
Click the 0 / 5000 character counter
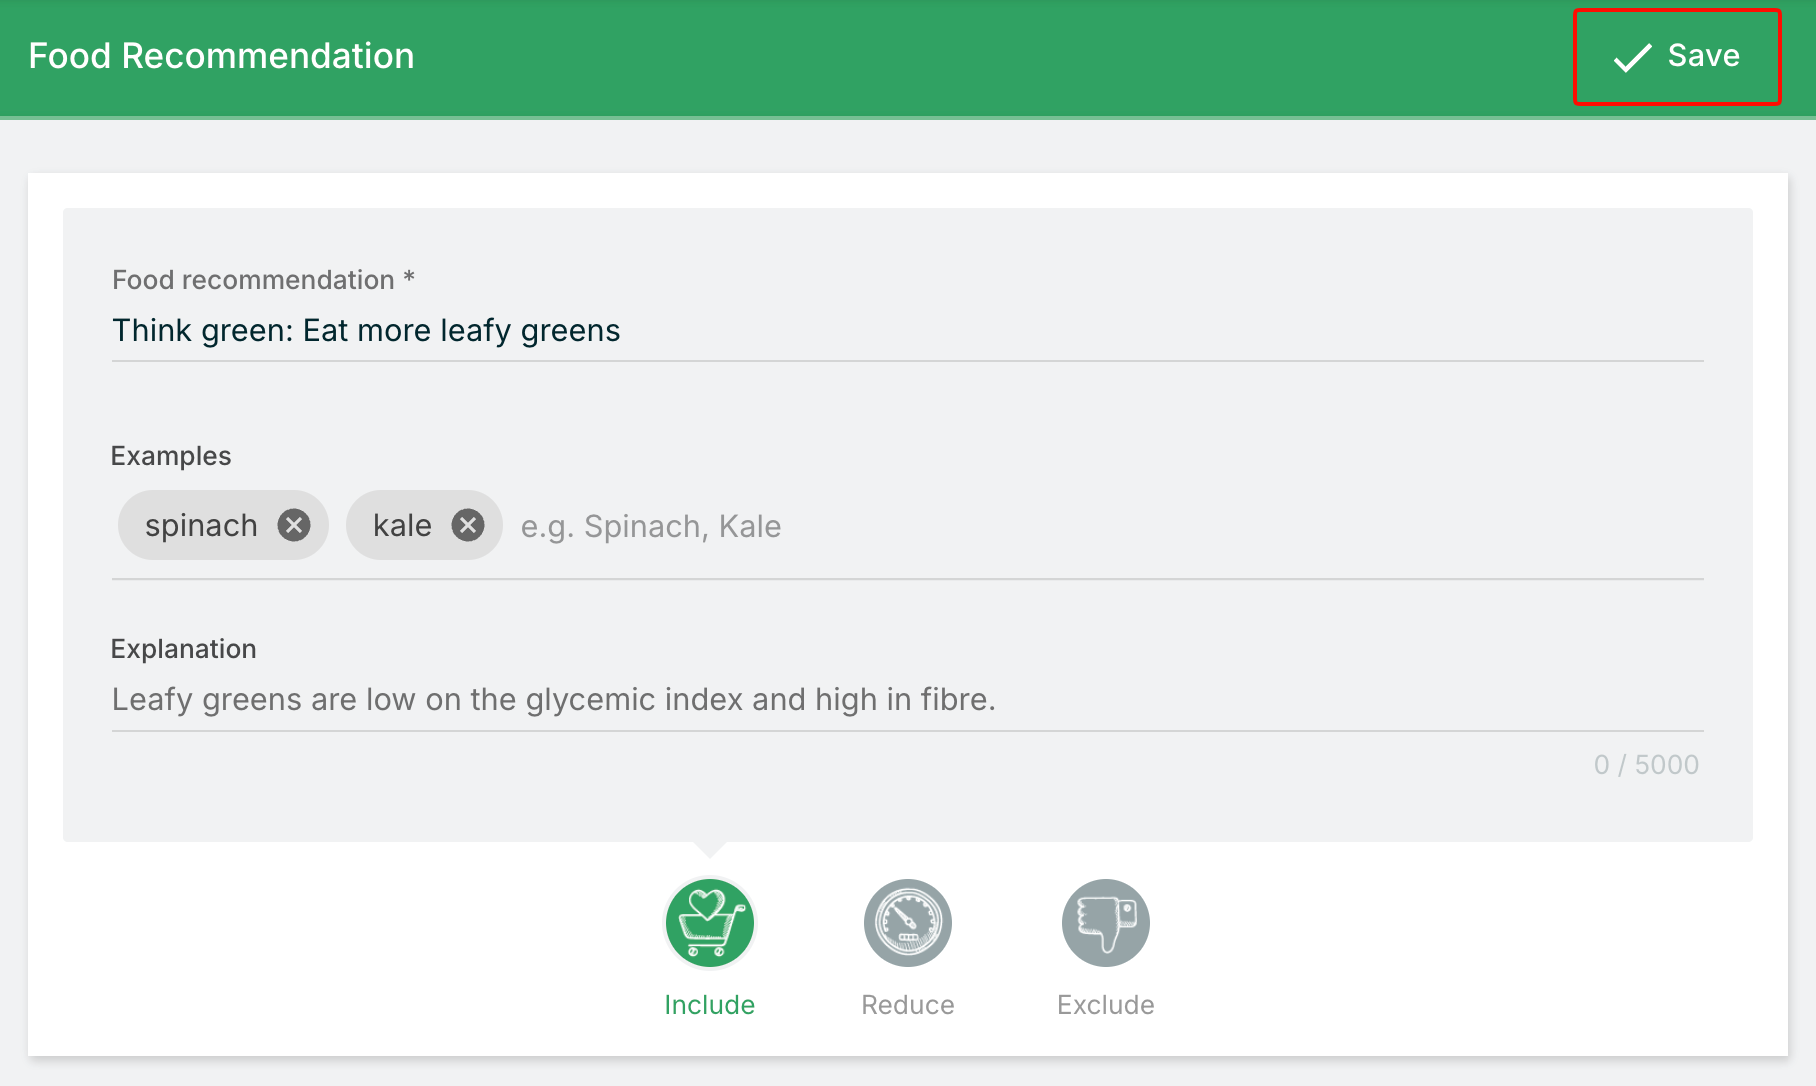[x=1646, y=765]
